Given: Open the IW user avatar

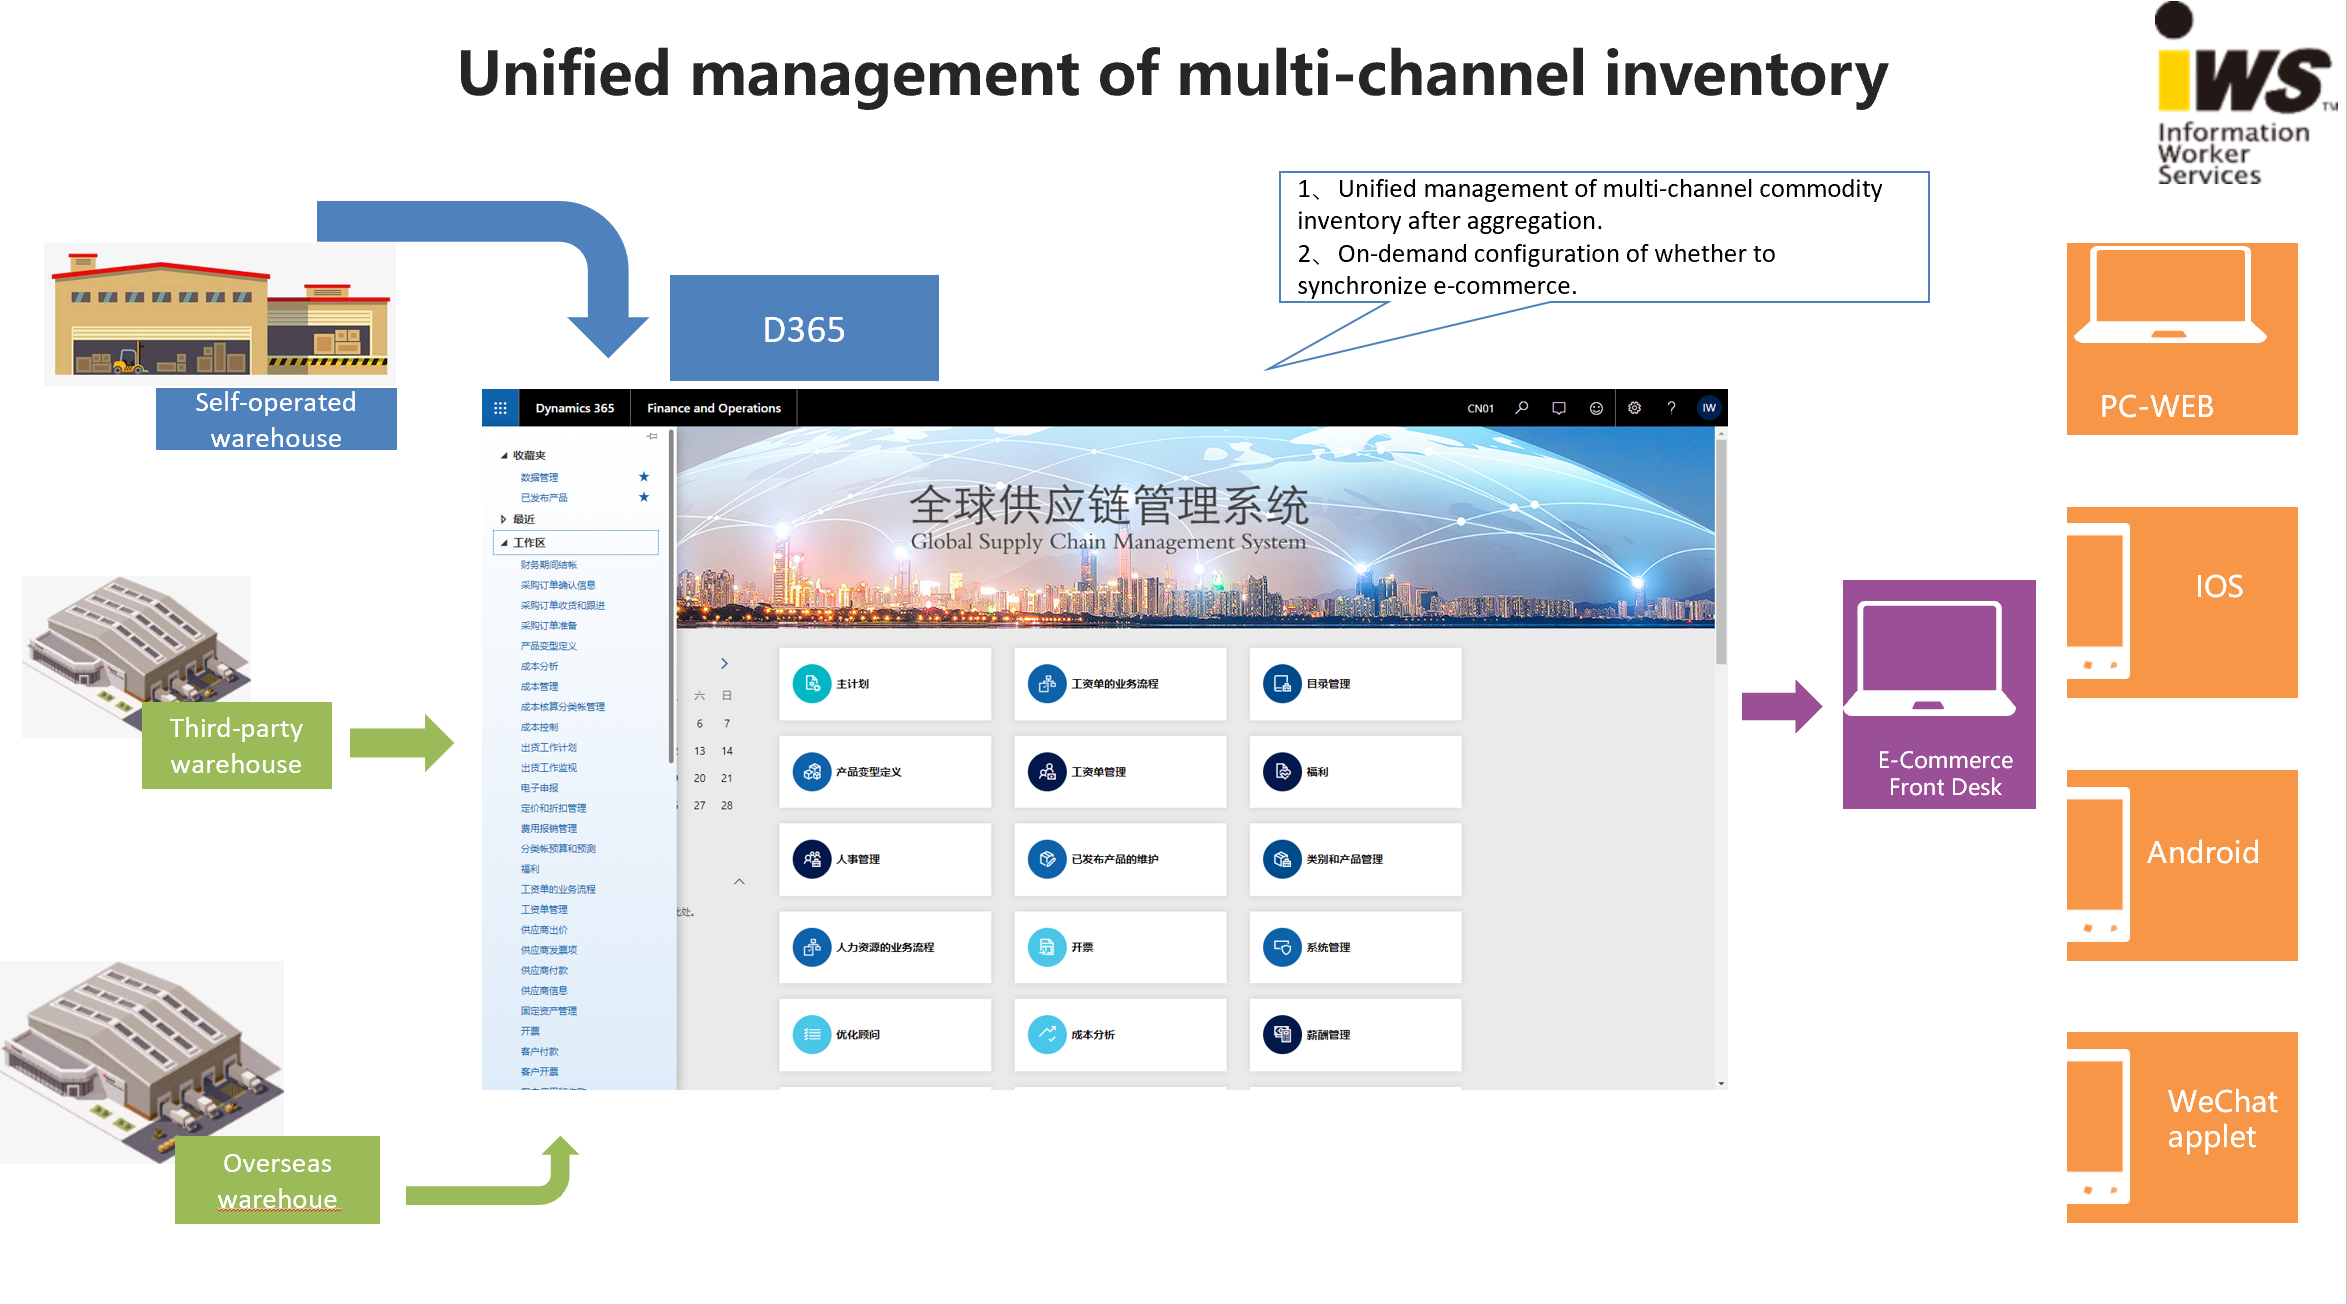Looking at the screenshot, I should click(1709, 408).
